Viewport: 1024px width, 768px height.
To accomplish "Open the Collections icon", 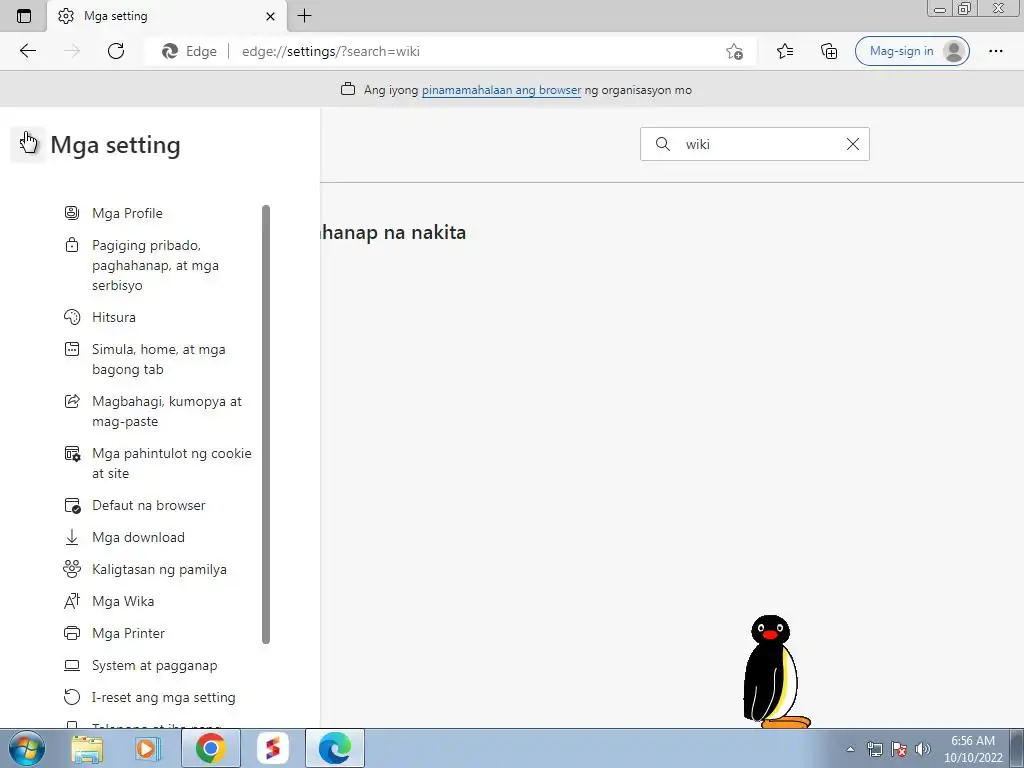I will pos(829,51).
